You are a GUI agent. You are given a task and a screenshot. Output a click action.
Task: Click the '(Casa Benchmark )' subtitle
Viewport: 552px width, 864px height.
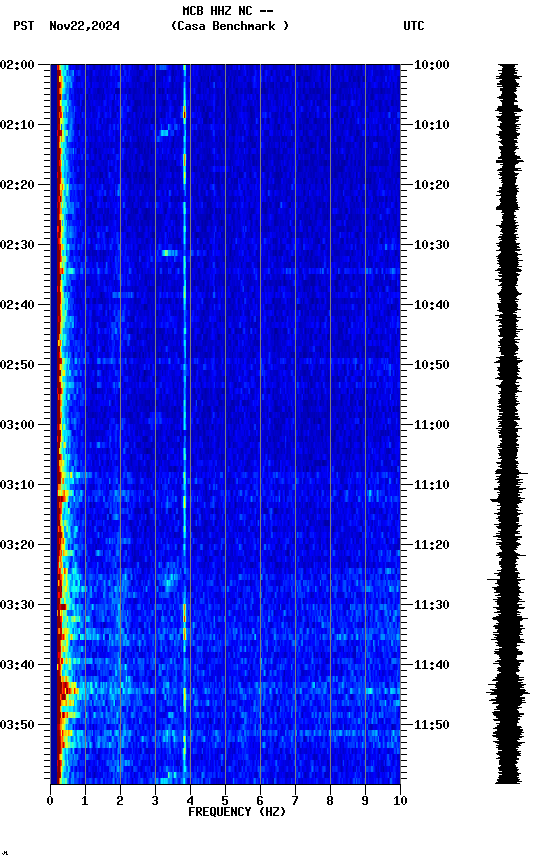(230, 26)
